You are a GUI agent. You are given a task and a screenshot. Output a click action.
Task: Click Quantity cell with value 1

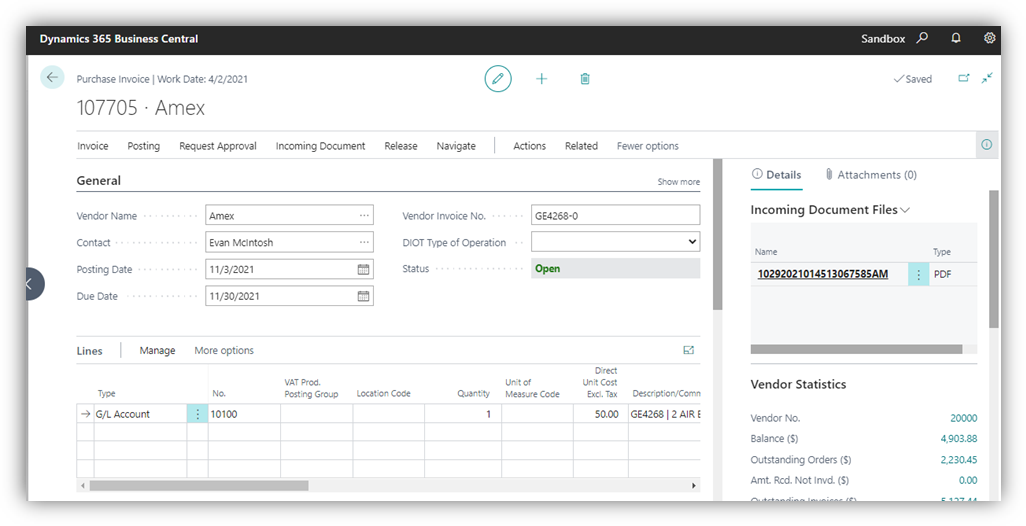463,414
